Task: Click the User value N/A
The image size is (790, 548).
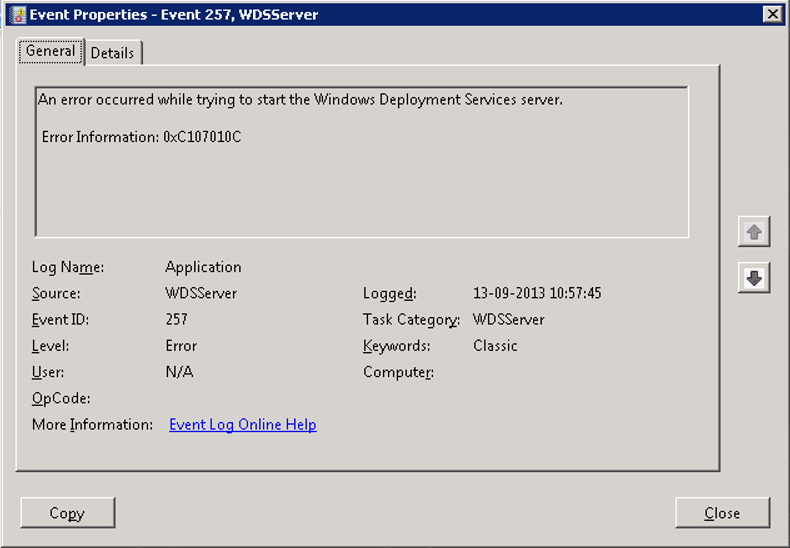Action: pyautogui.click(x=179, y=372)
